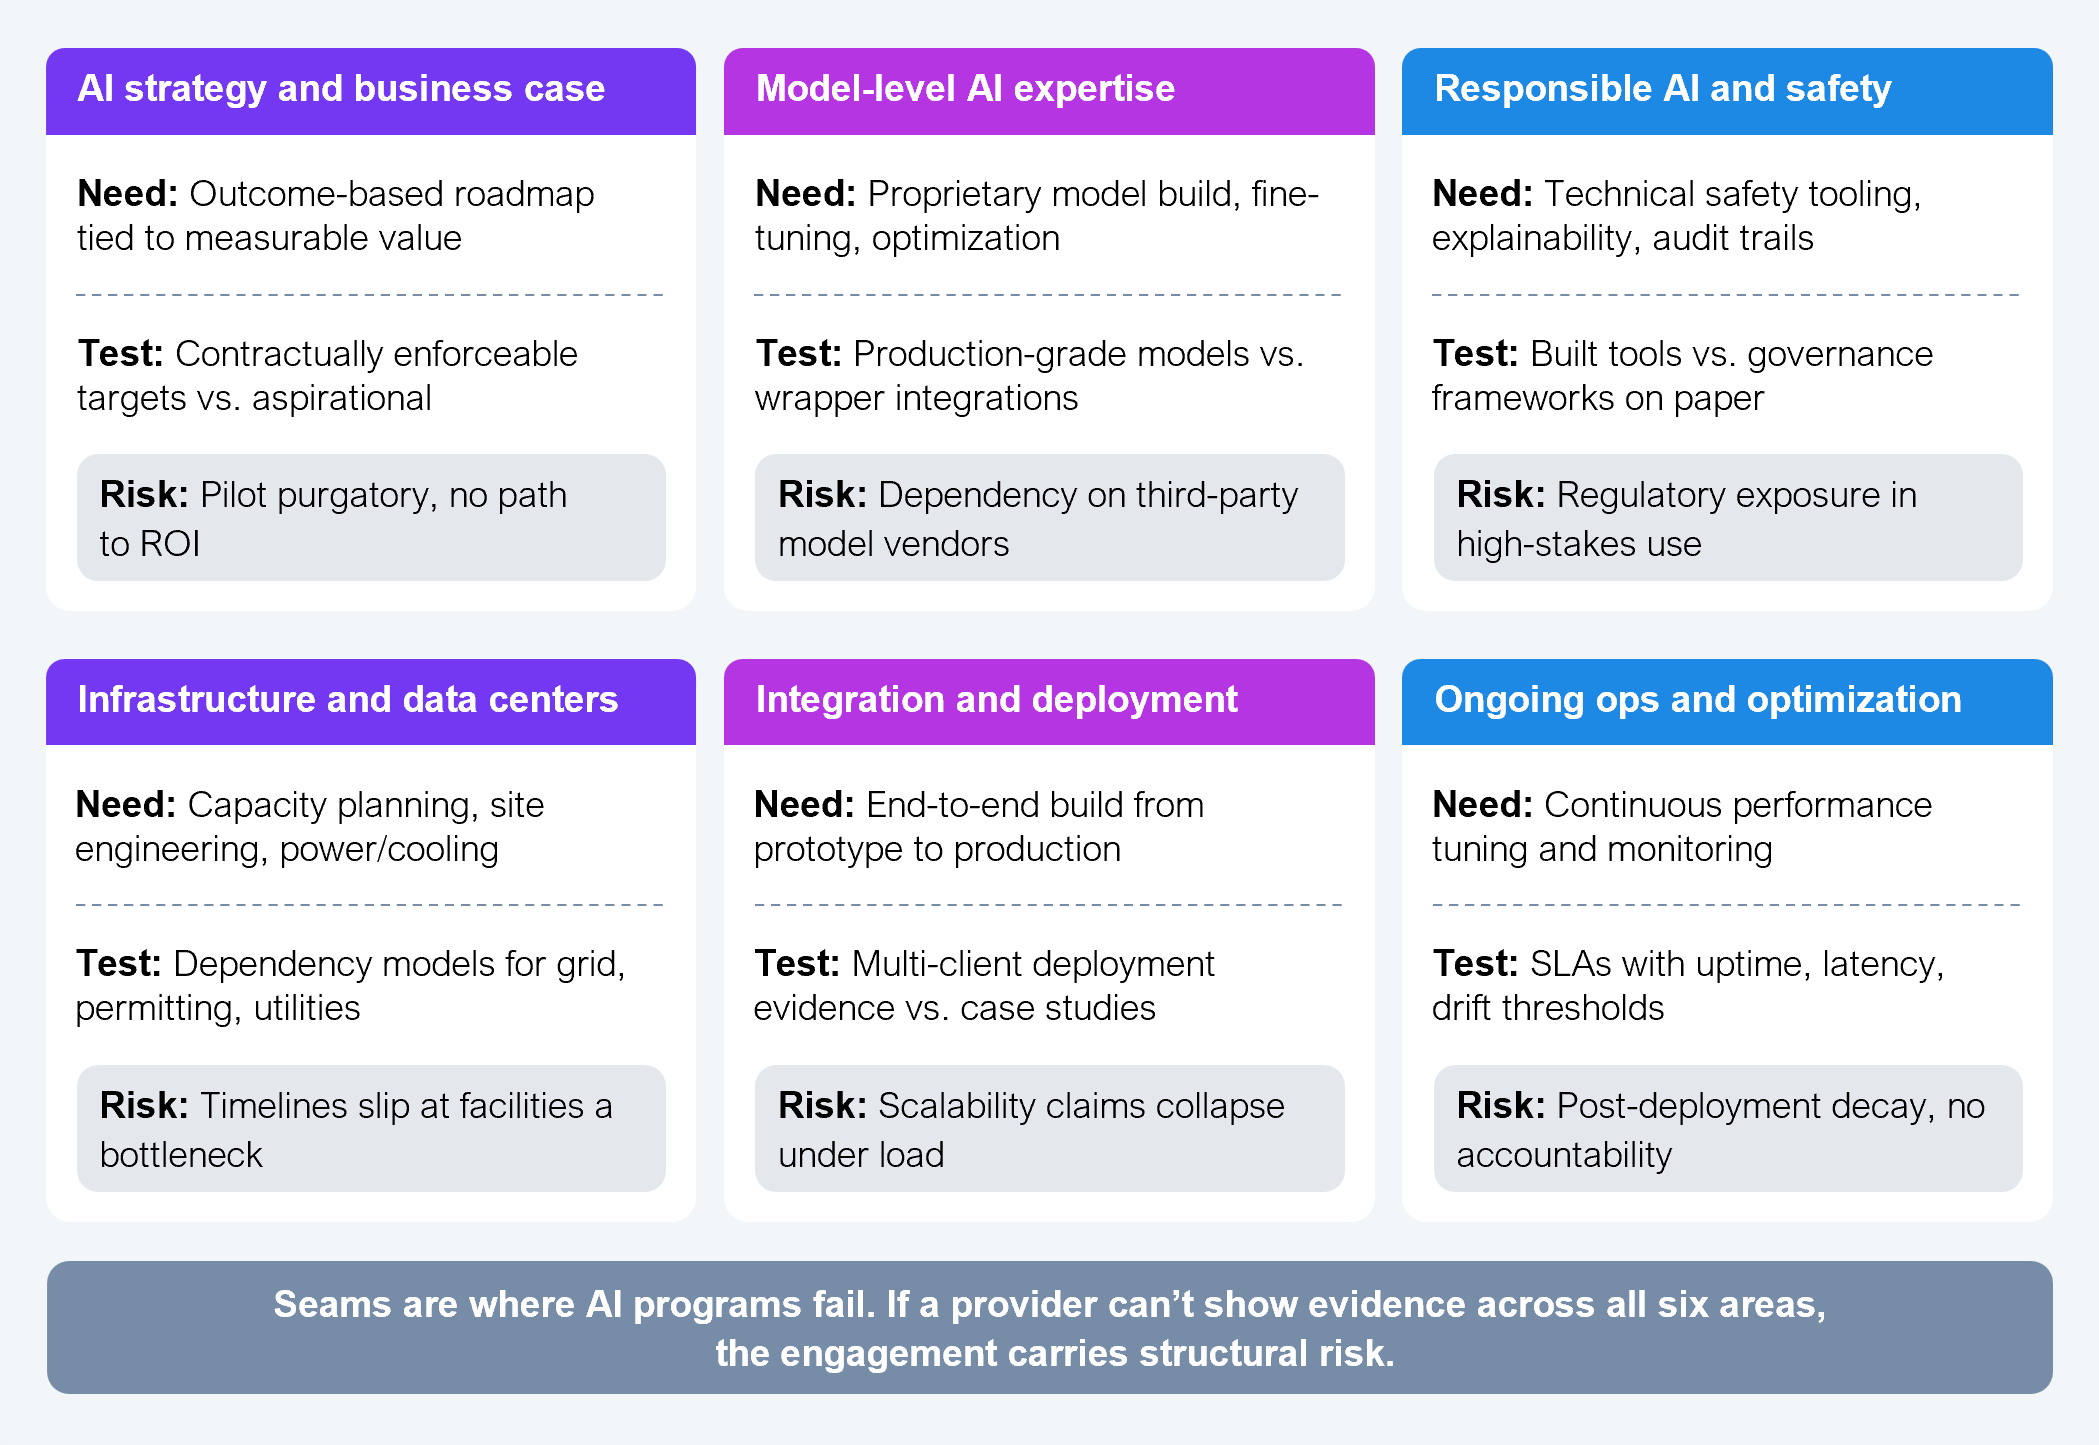Click the "Post-deployment decay" risk box
This screenshot has width=2099, height=1445.
pos(1727,1129)
